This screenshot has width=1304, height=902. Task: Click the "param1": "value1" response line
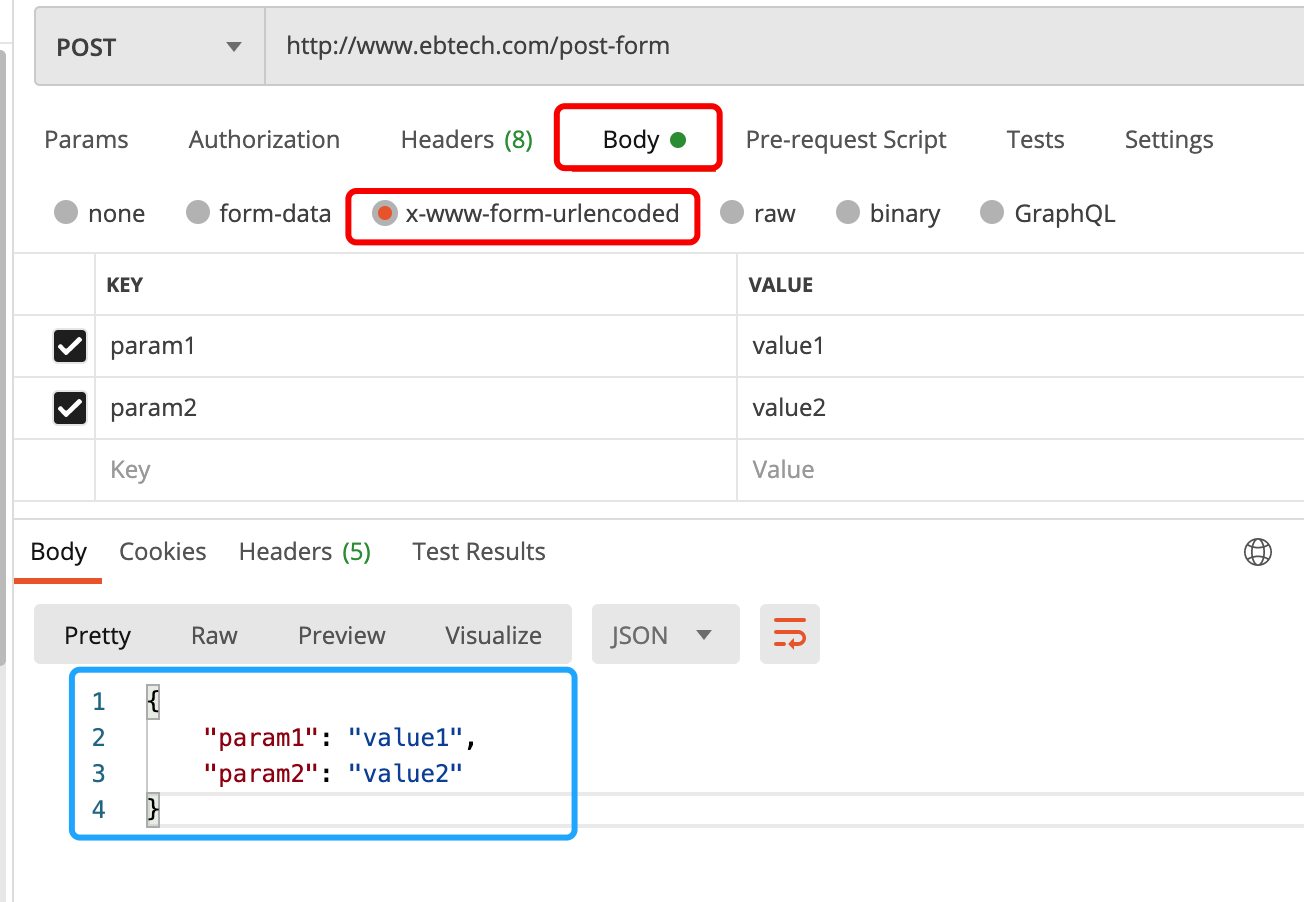pyautogui.click(x=339, y=738)
